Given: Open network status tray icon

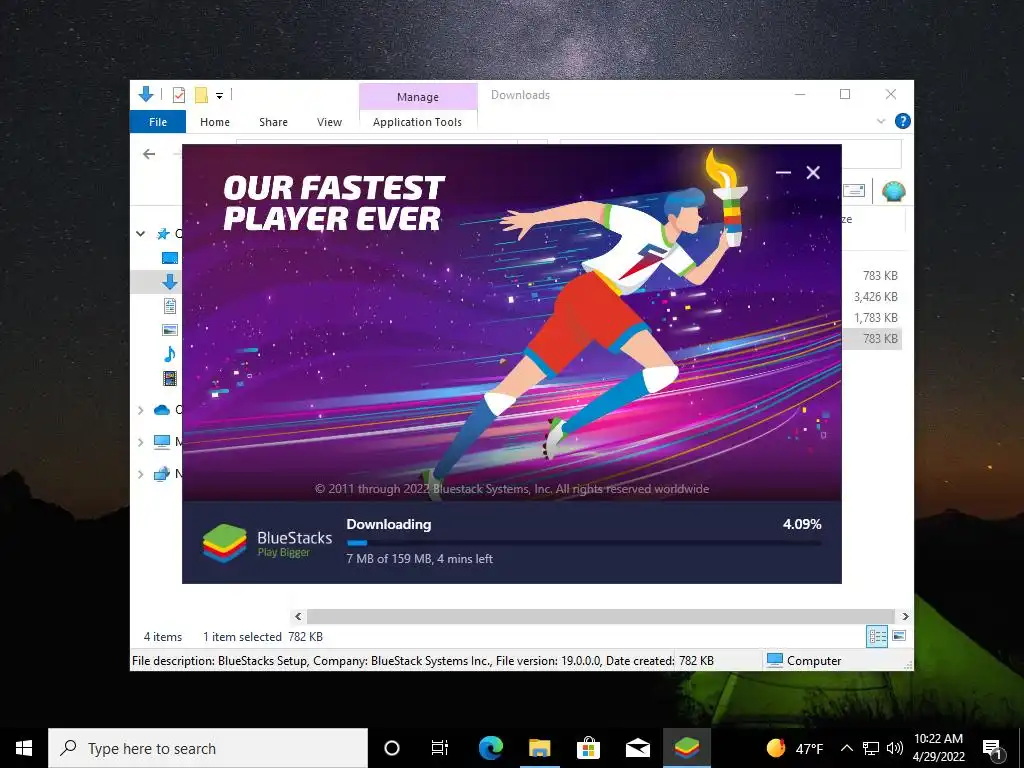Looking at the screenshot, I should tap(871, 748).
